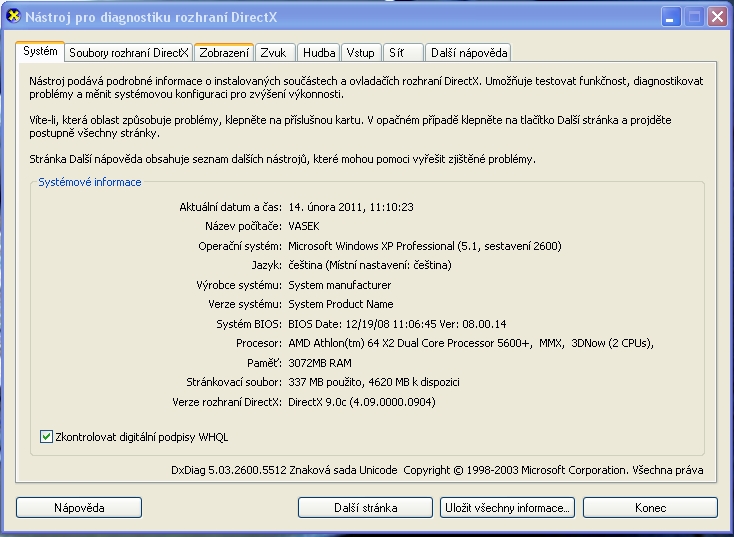Click the Jazyk label

(x=267, y=265)
